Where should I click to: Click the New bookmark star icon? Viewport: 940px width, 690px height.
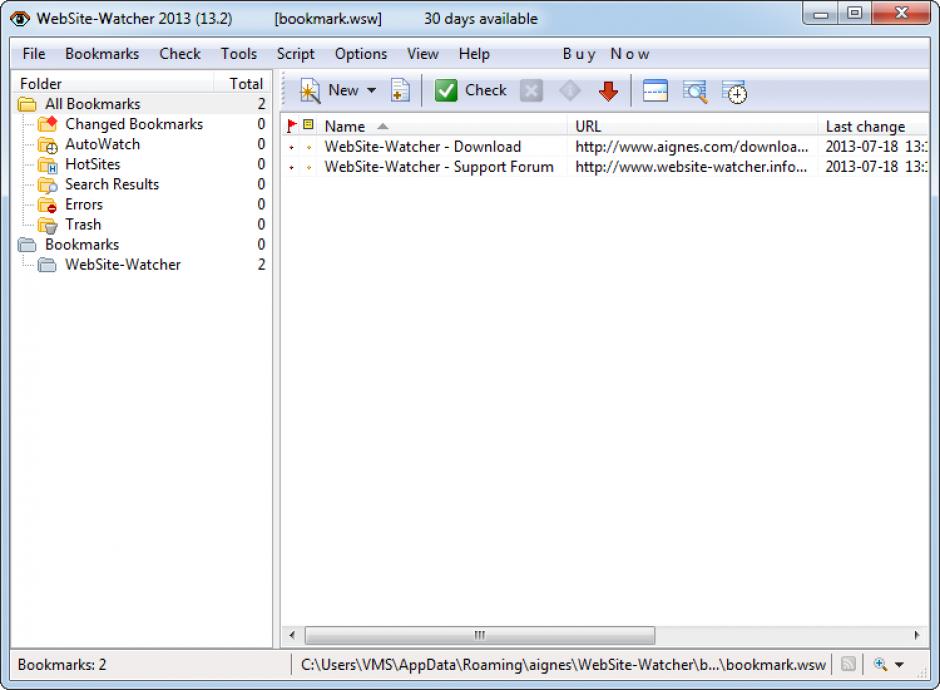coord(310,91)
